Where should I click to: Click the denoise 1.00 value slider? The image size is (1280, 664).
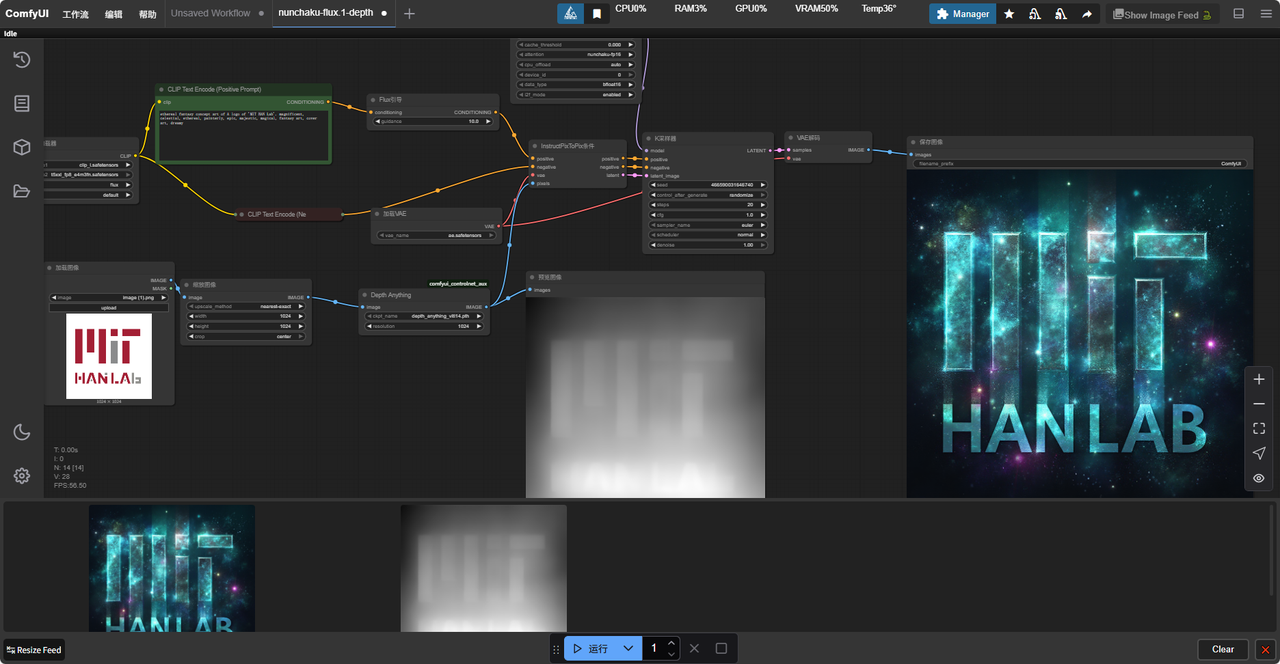707,245
